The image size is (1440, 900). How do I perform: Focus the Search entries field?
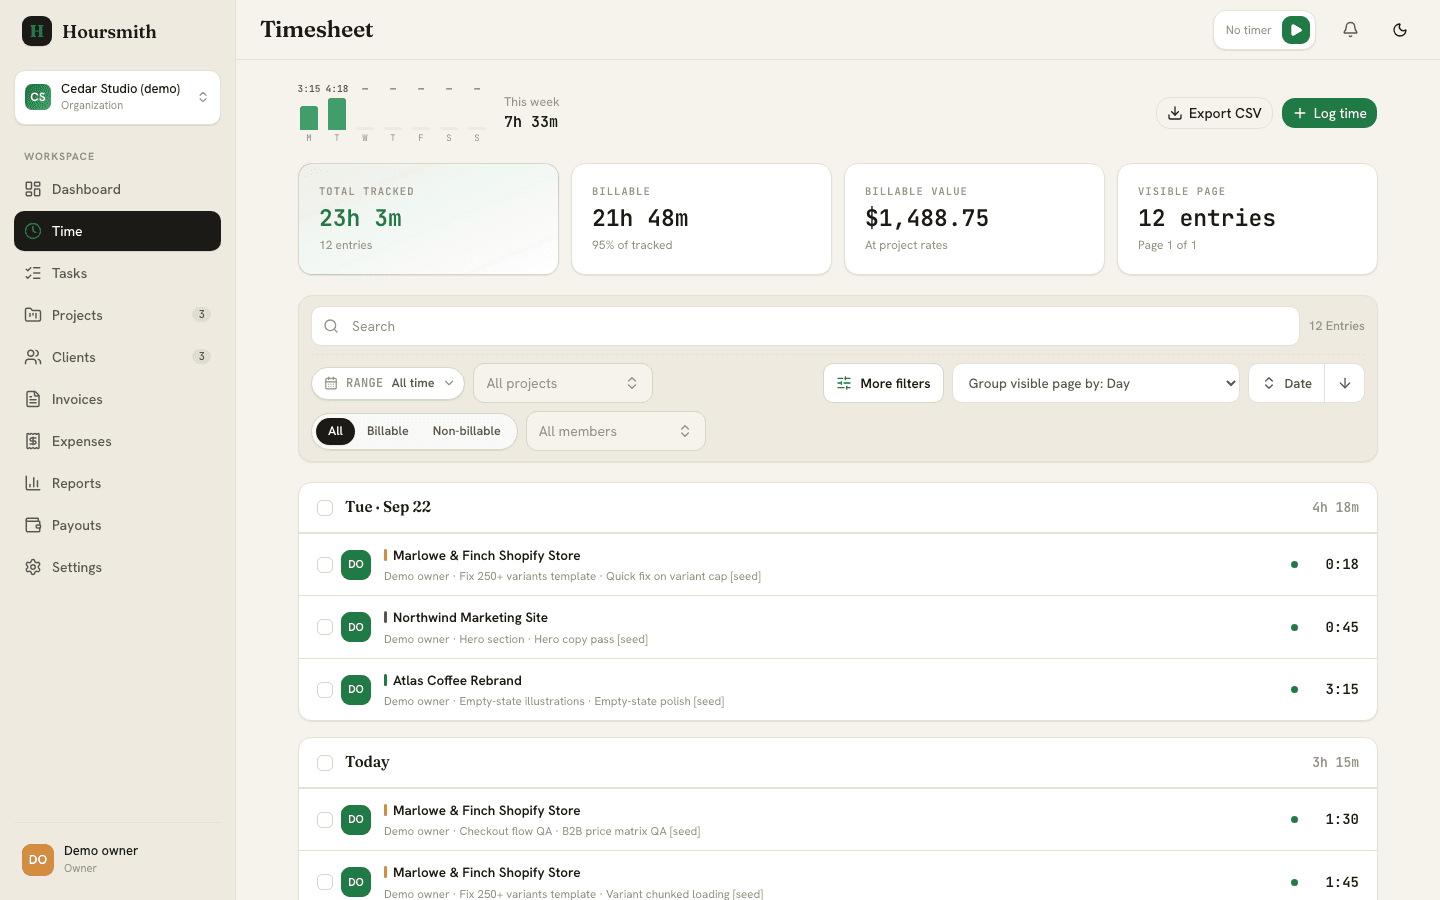click(x=805, y=326)
